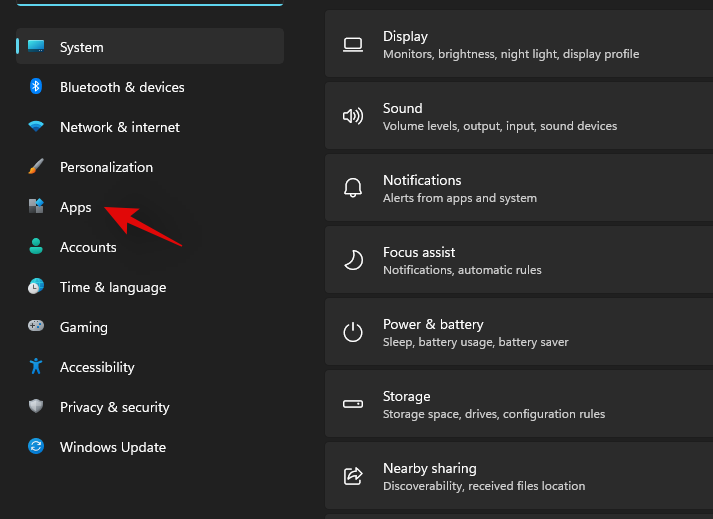Click the Accounts person icon

tap(36, 247)
